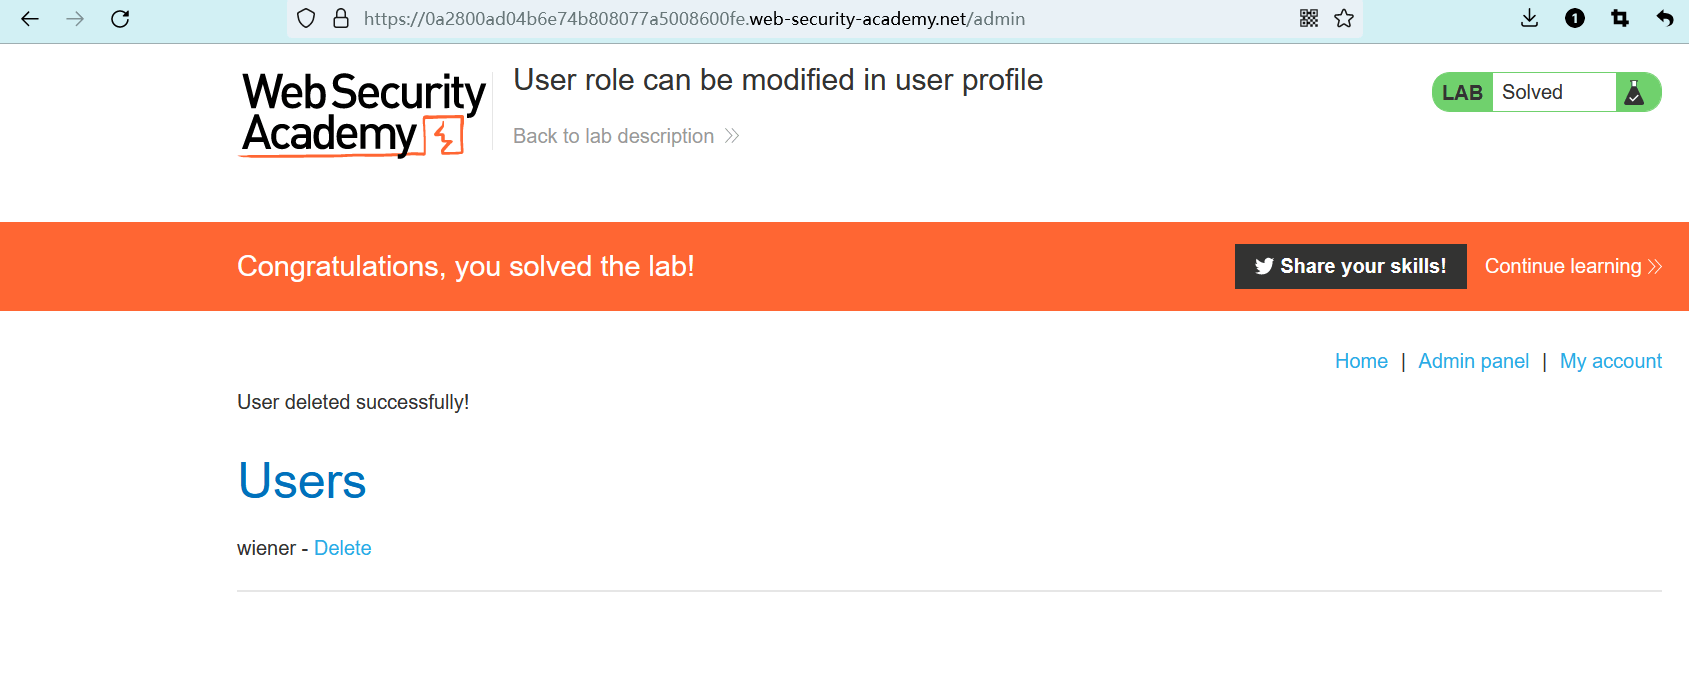1689x678 pixels.
Task: Open the QR code icon in address bar
Action: click(1309, 18)
